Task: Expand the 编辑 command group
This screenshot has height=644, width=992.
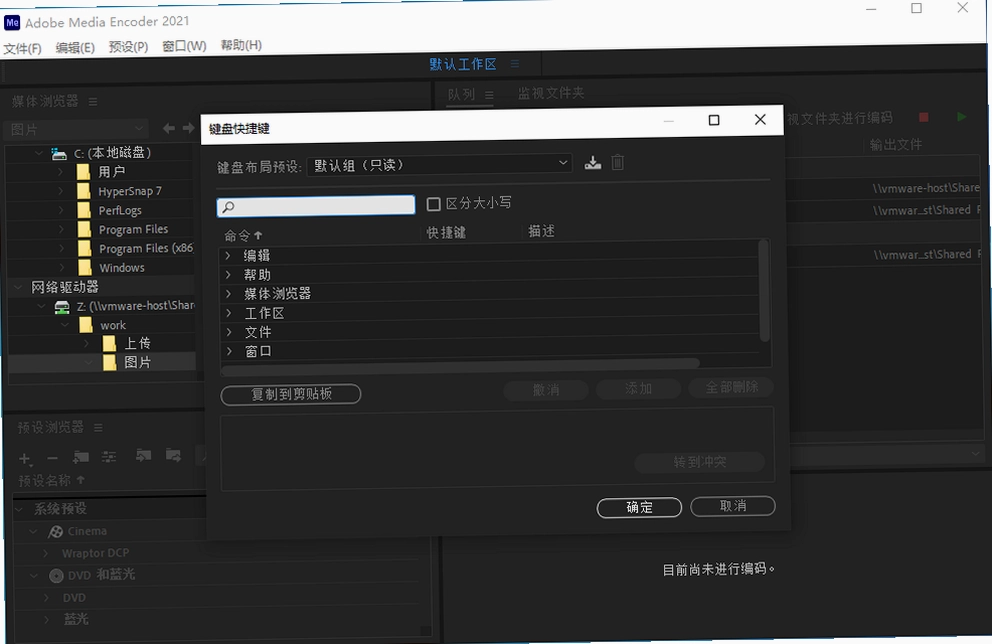Action: pos(228,256)
